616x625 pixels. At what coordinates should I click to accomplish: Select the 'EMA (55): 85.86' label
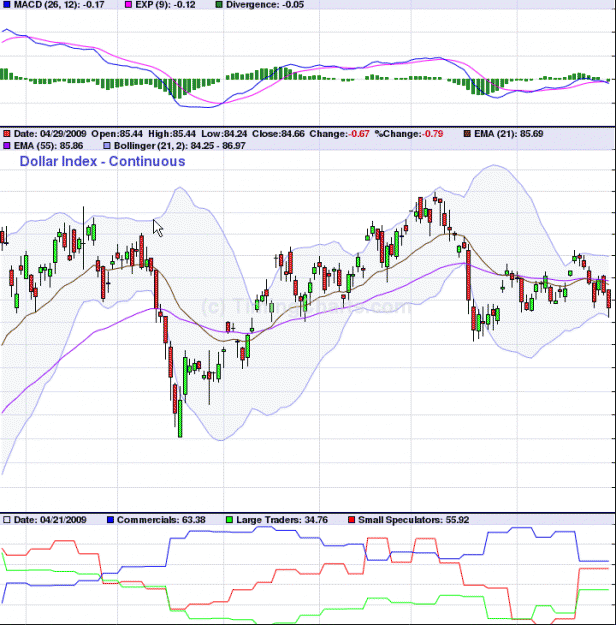(48, 145)
